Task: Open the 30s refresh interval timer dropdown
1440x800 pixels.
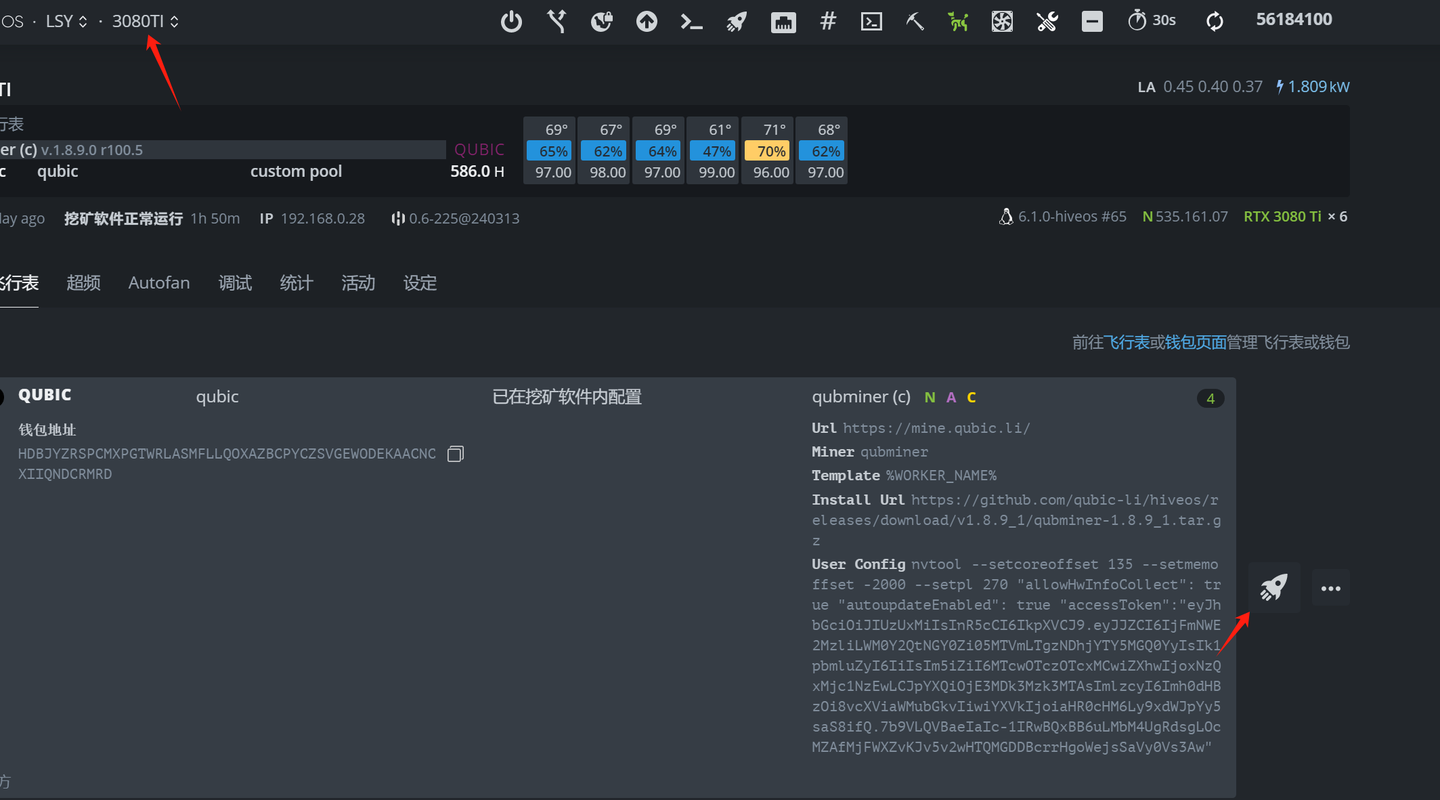Action: [x=1152, y=20]
